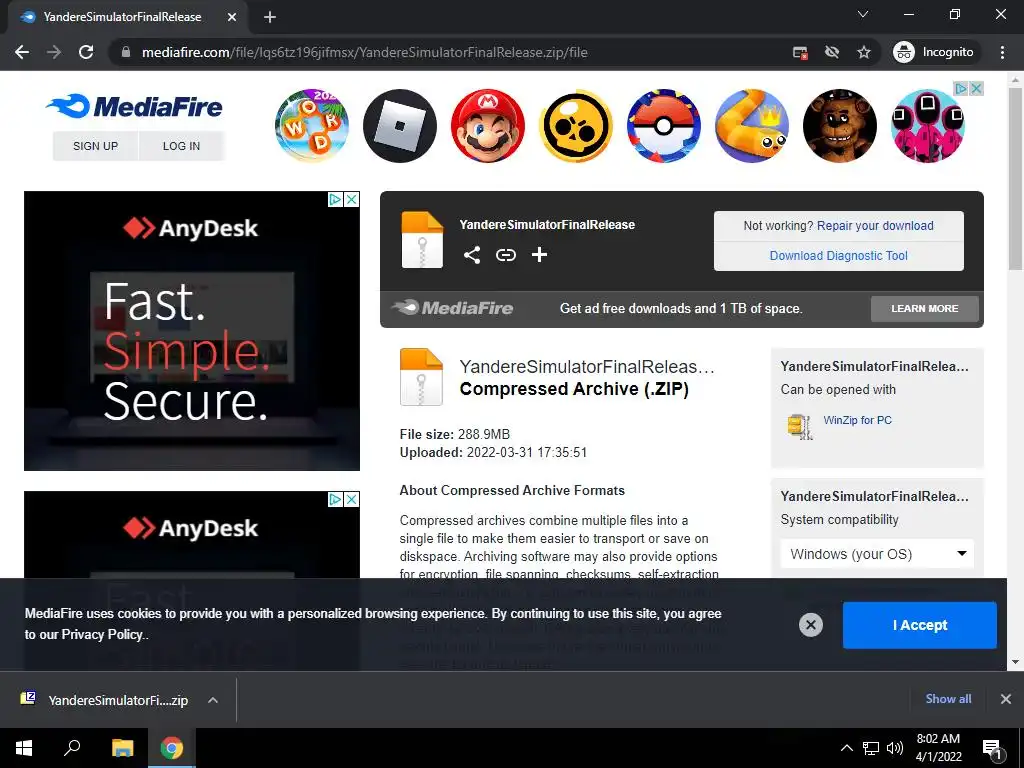The height and width of the screenshot is (768, 1024).
Task: Open the Roblox game ad icon
Action: (x=400, y=125)
